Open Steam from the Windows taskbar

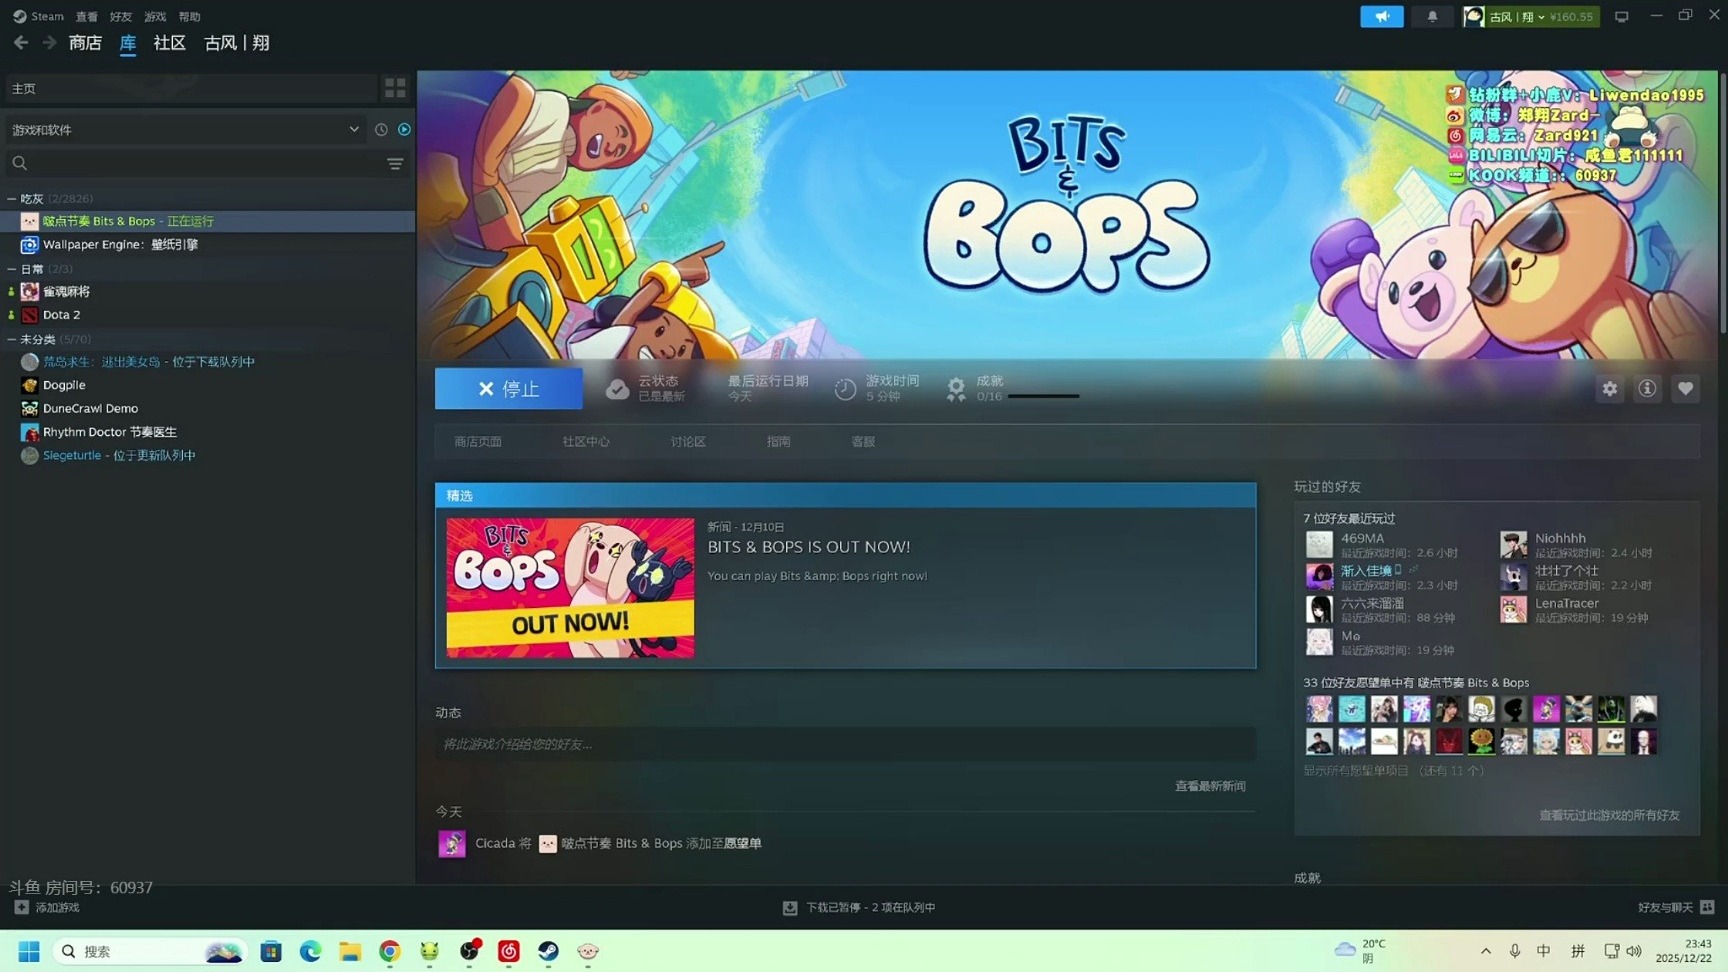point(548,951)
